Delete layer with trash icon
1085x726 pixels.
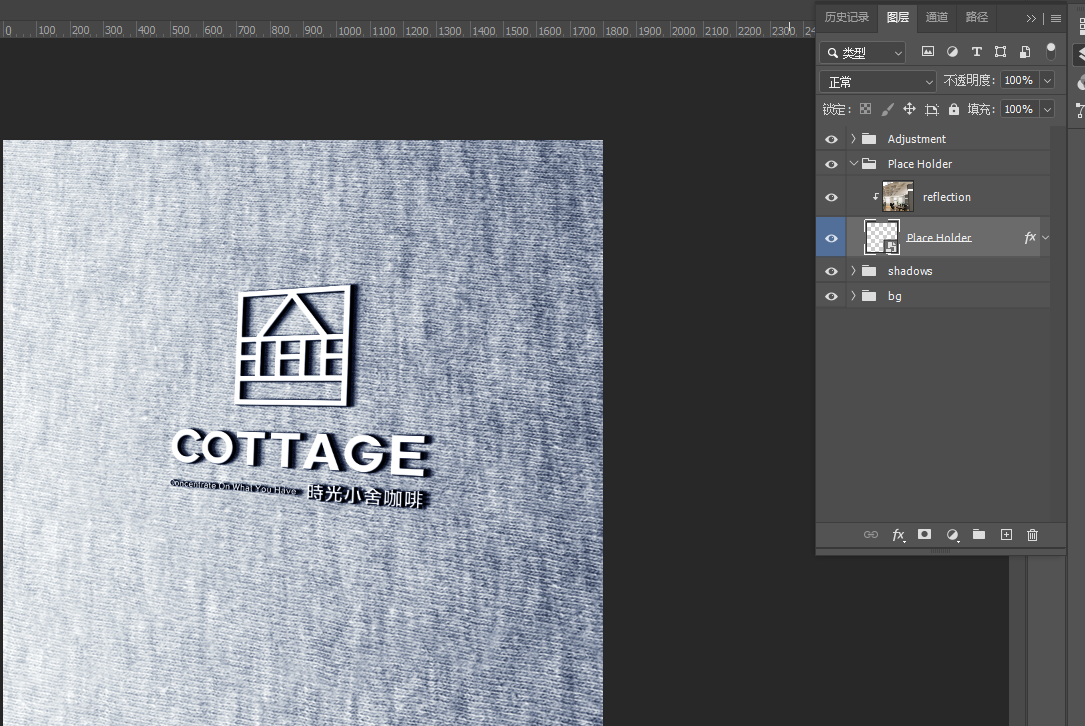1032,534
